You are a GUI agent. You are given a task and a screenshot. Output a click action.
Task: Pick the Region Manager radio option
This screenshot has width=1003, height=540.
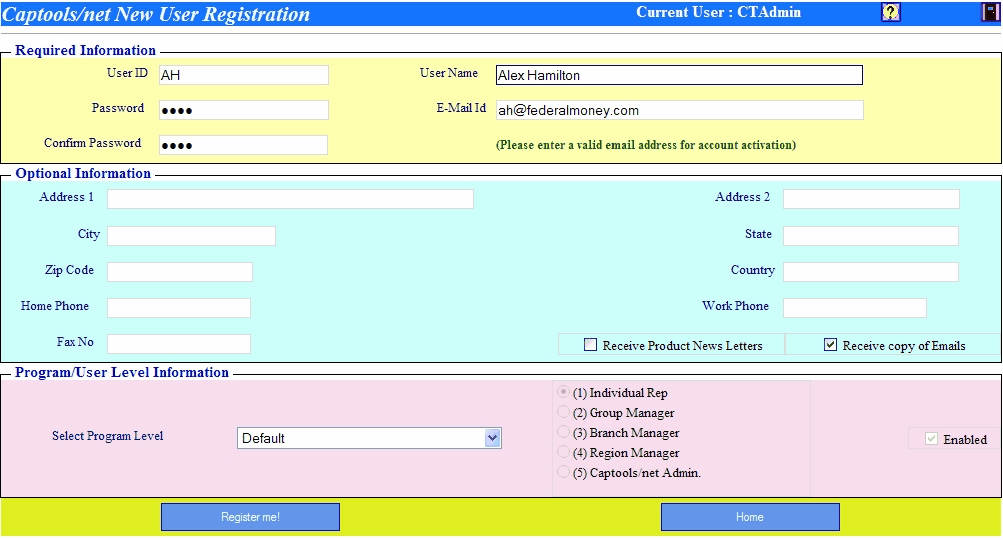[x=564, y=452]
